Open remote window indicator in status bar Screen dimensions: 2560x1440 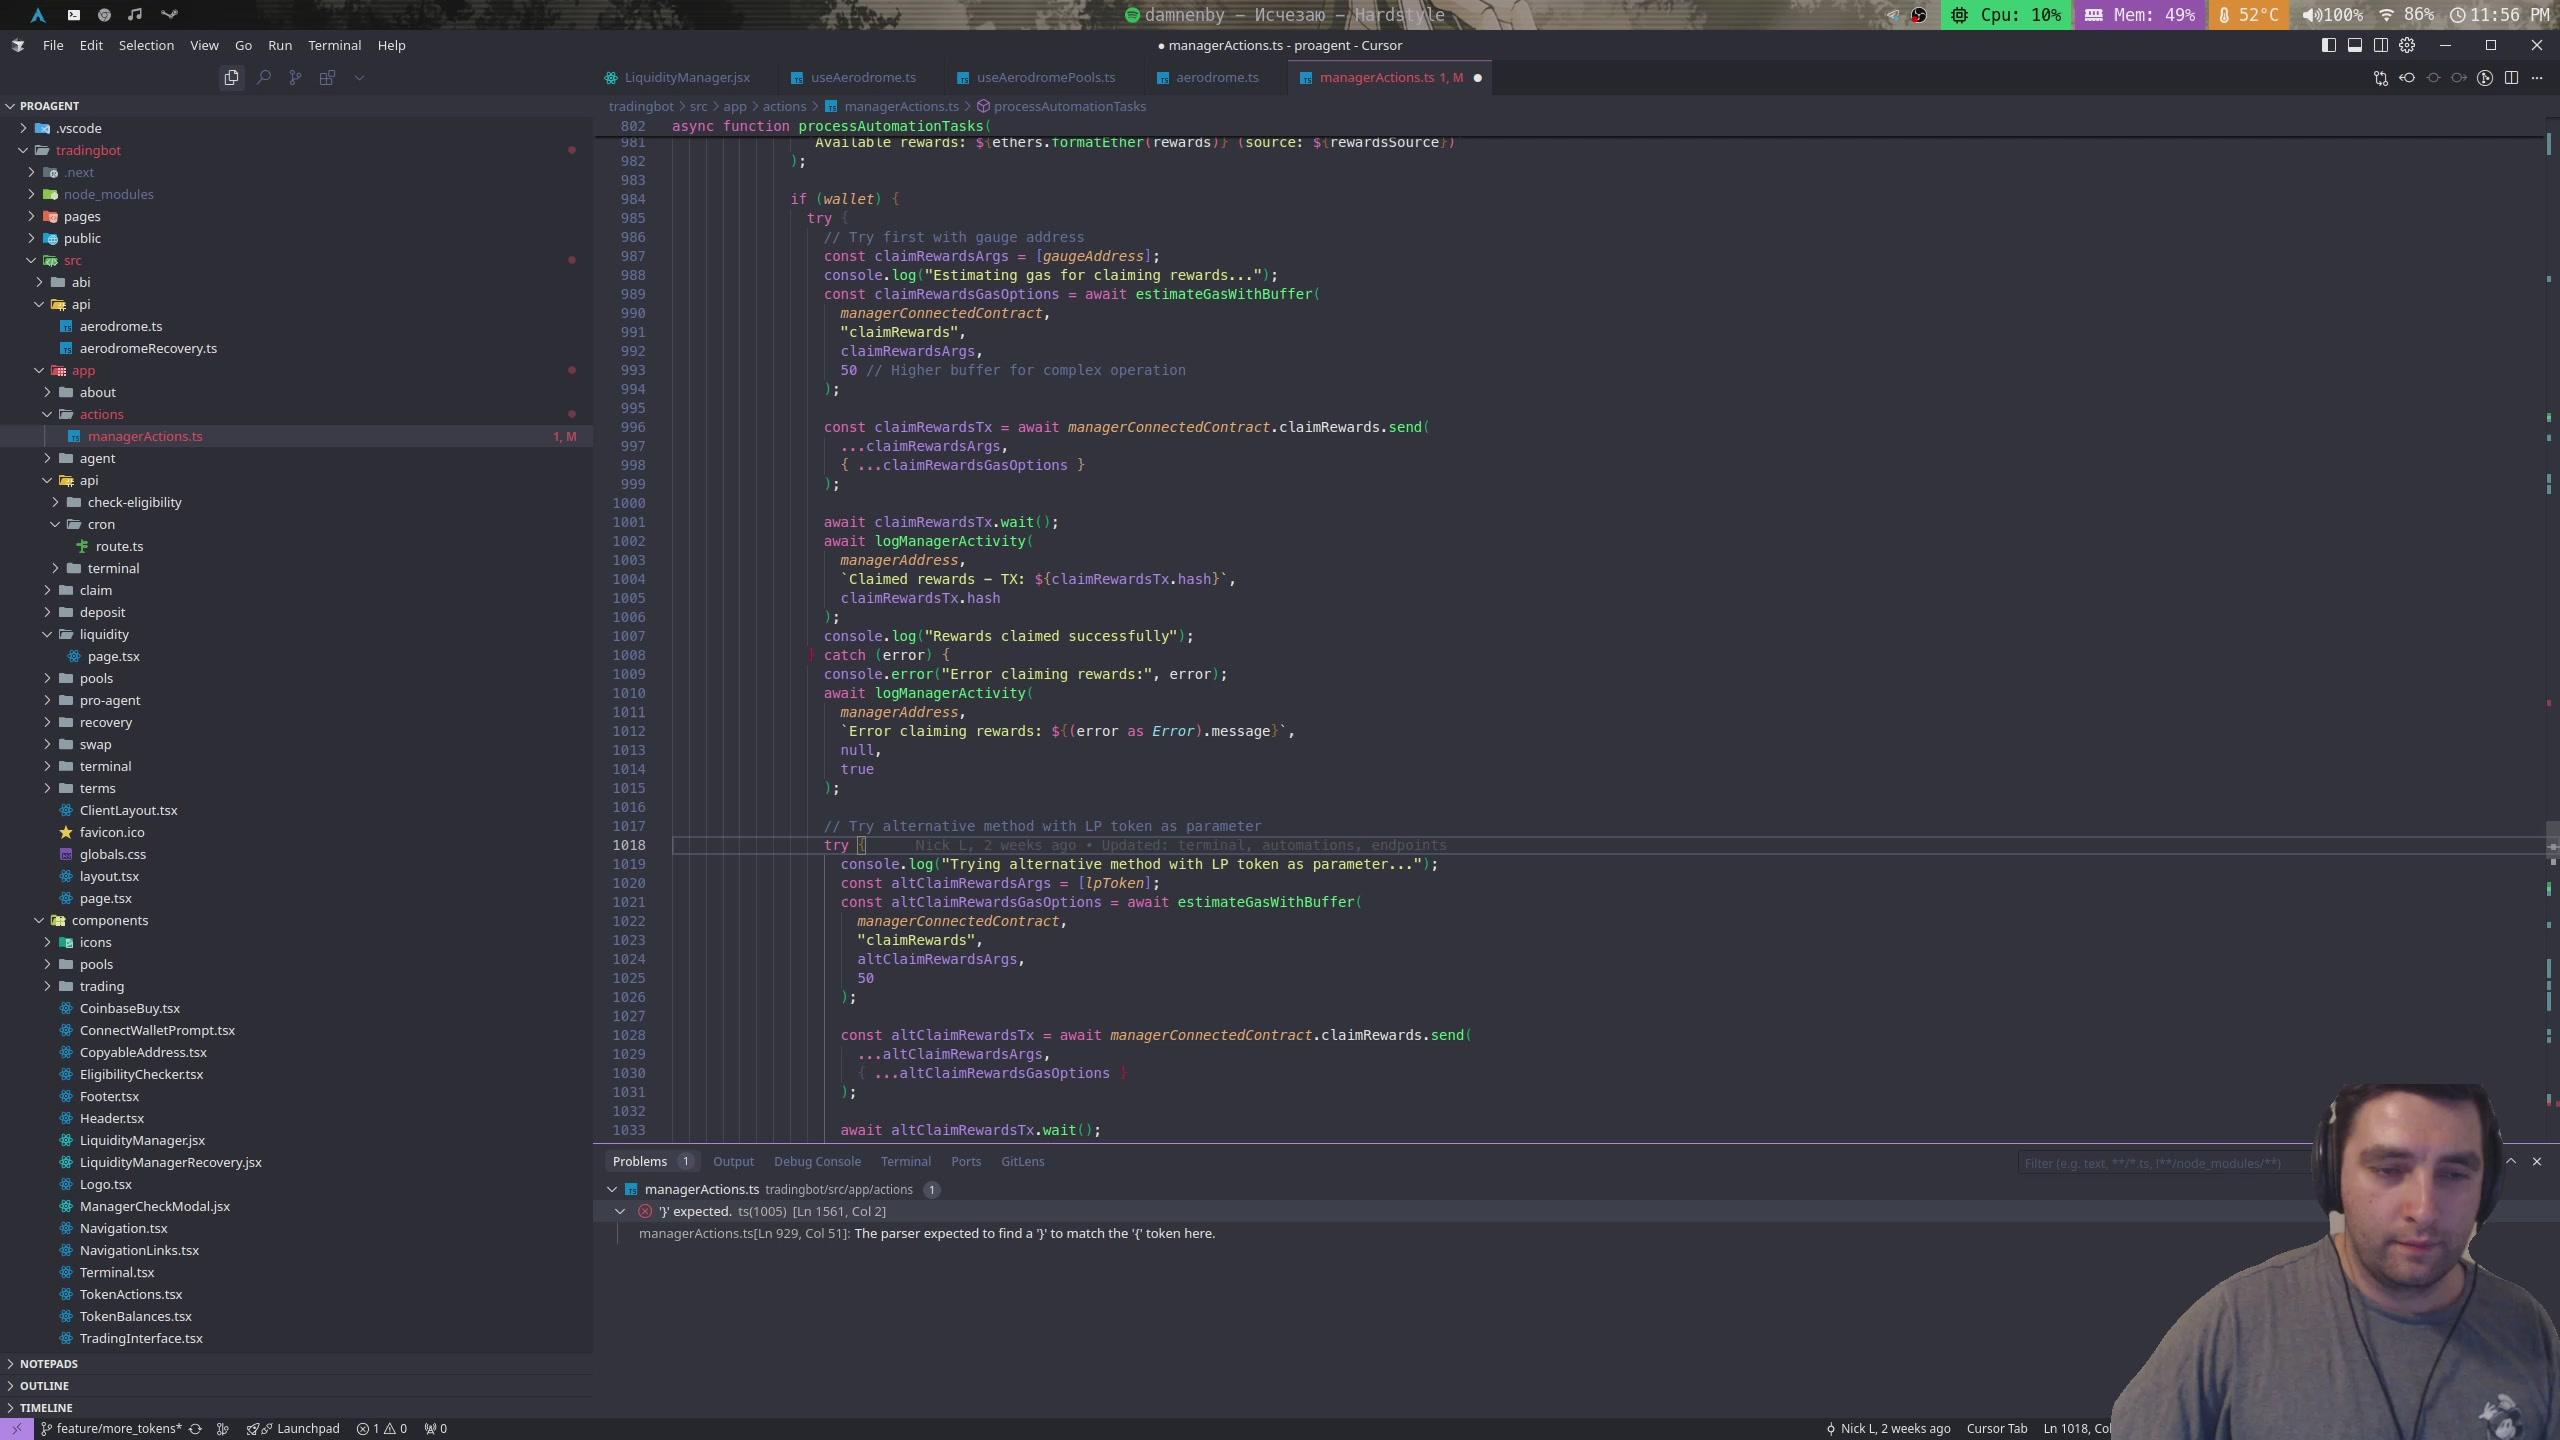16,1428
